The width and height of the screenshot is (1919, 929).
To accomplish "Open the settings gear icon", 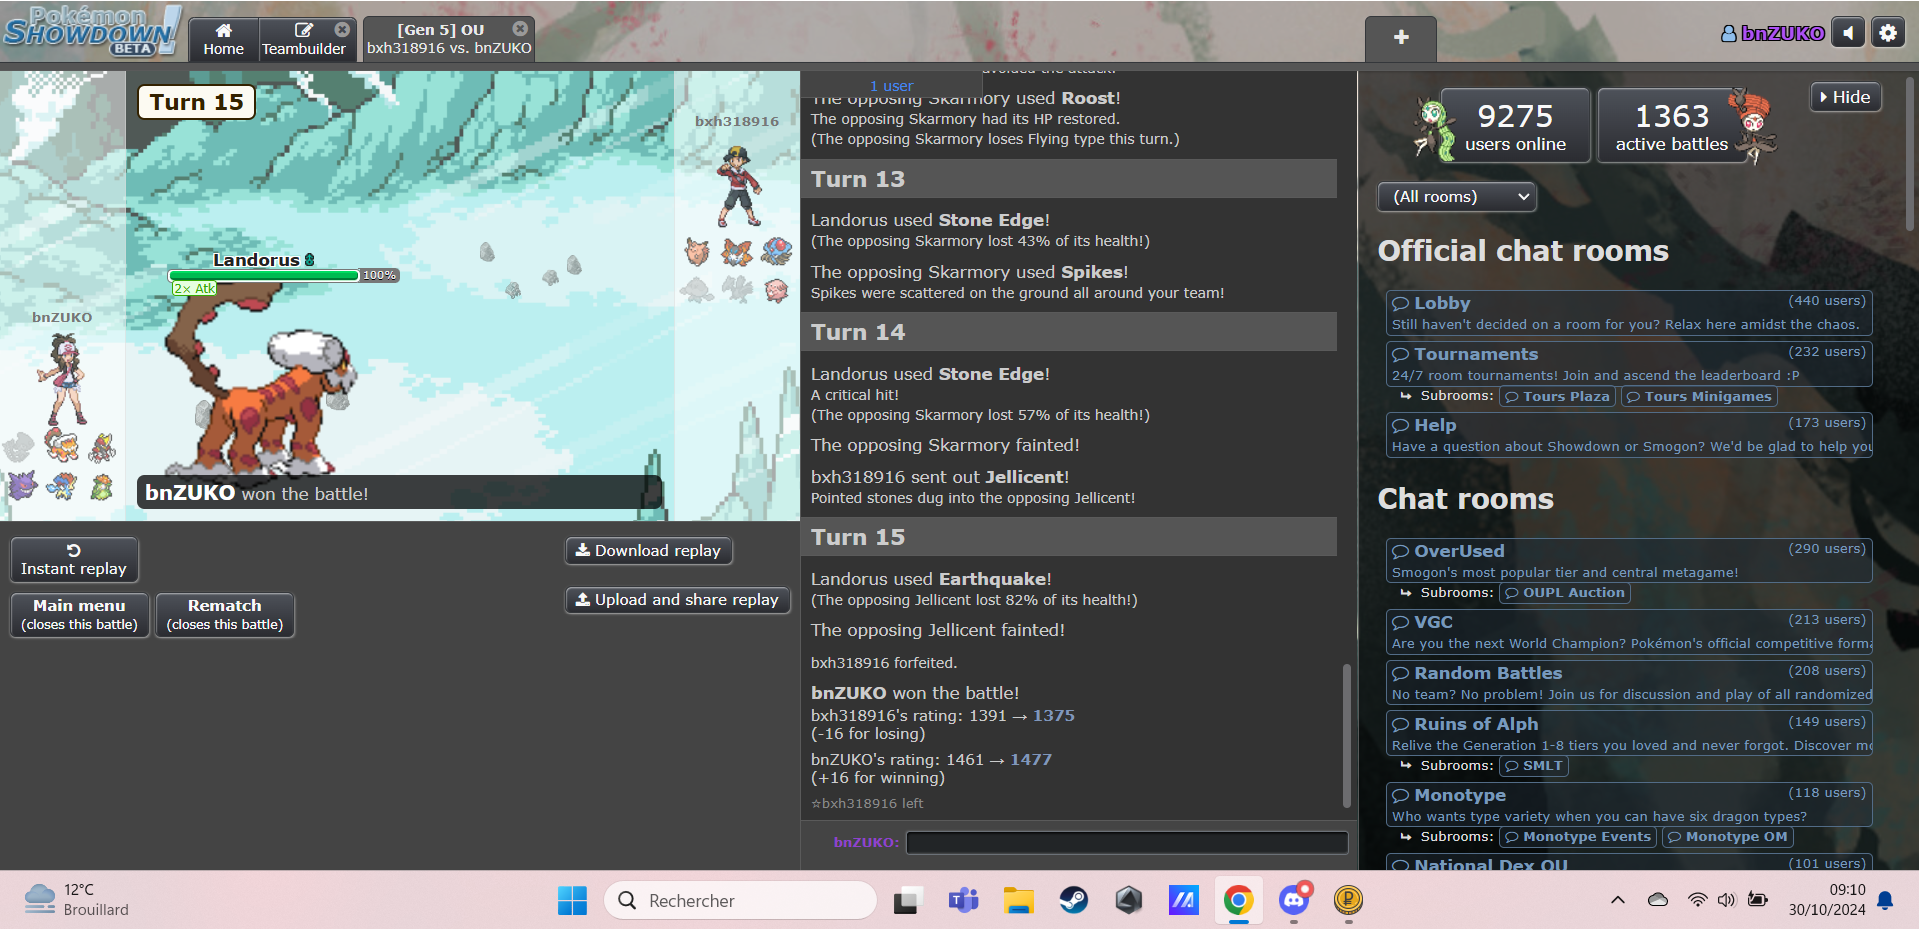I will tap(1887, 33).
